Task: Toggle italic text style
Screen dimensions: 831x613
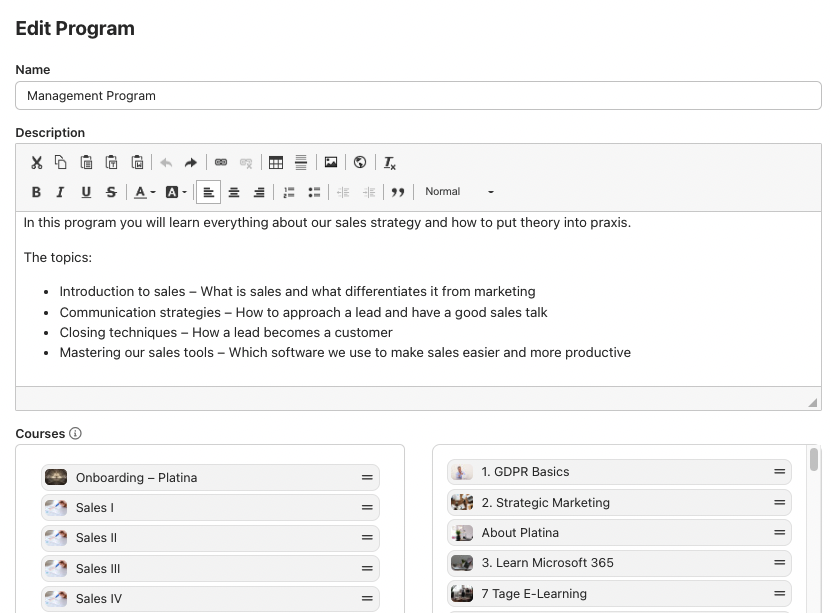Action: pos(60,192)
